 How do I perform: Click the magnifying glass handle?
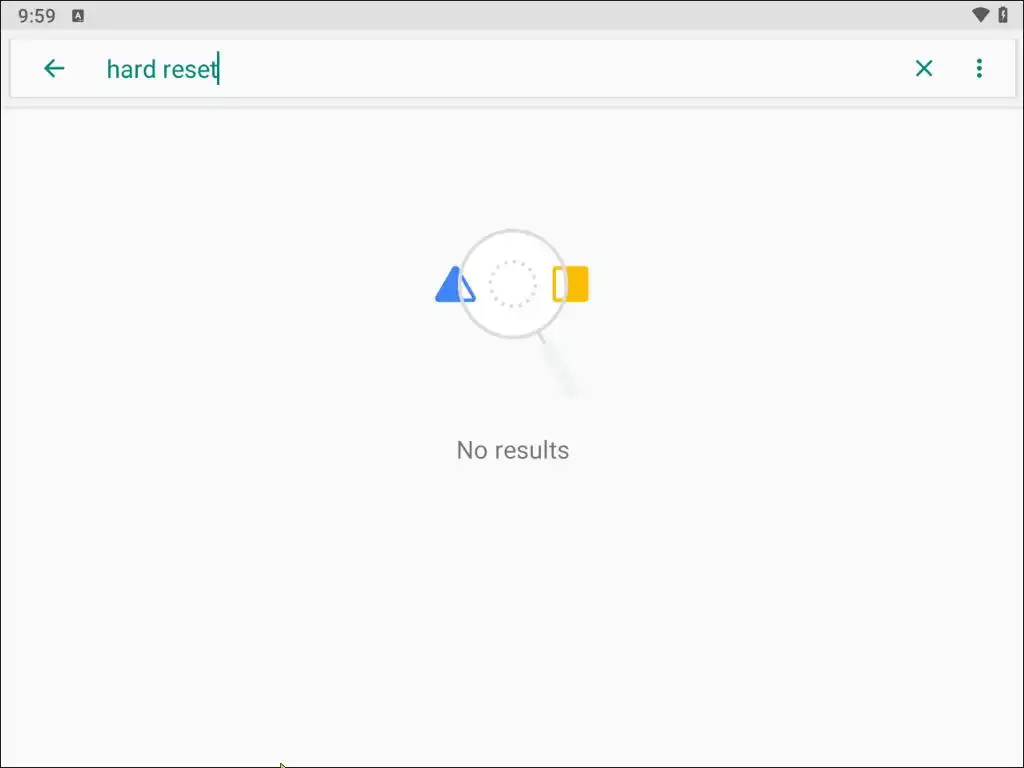558,364
